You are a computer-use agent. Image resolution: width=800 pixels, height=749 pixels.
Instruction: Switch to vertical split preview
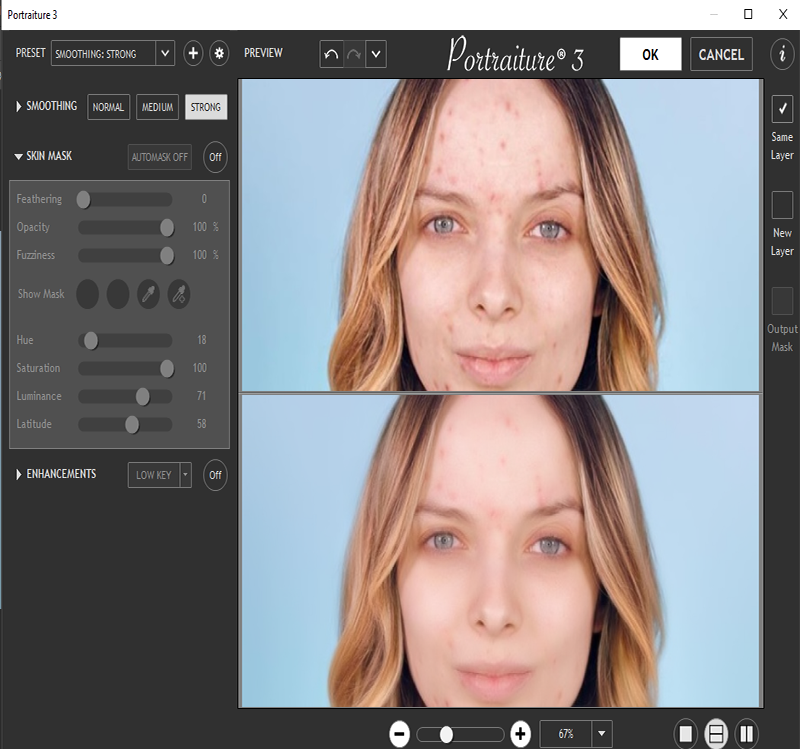point(746,734)
